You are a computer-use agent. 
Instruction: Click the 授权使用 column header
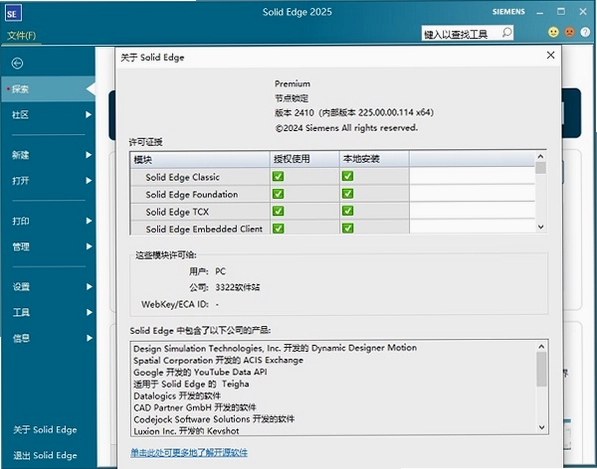[305, 159]
